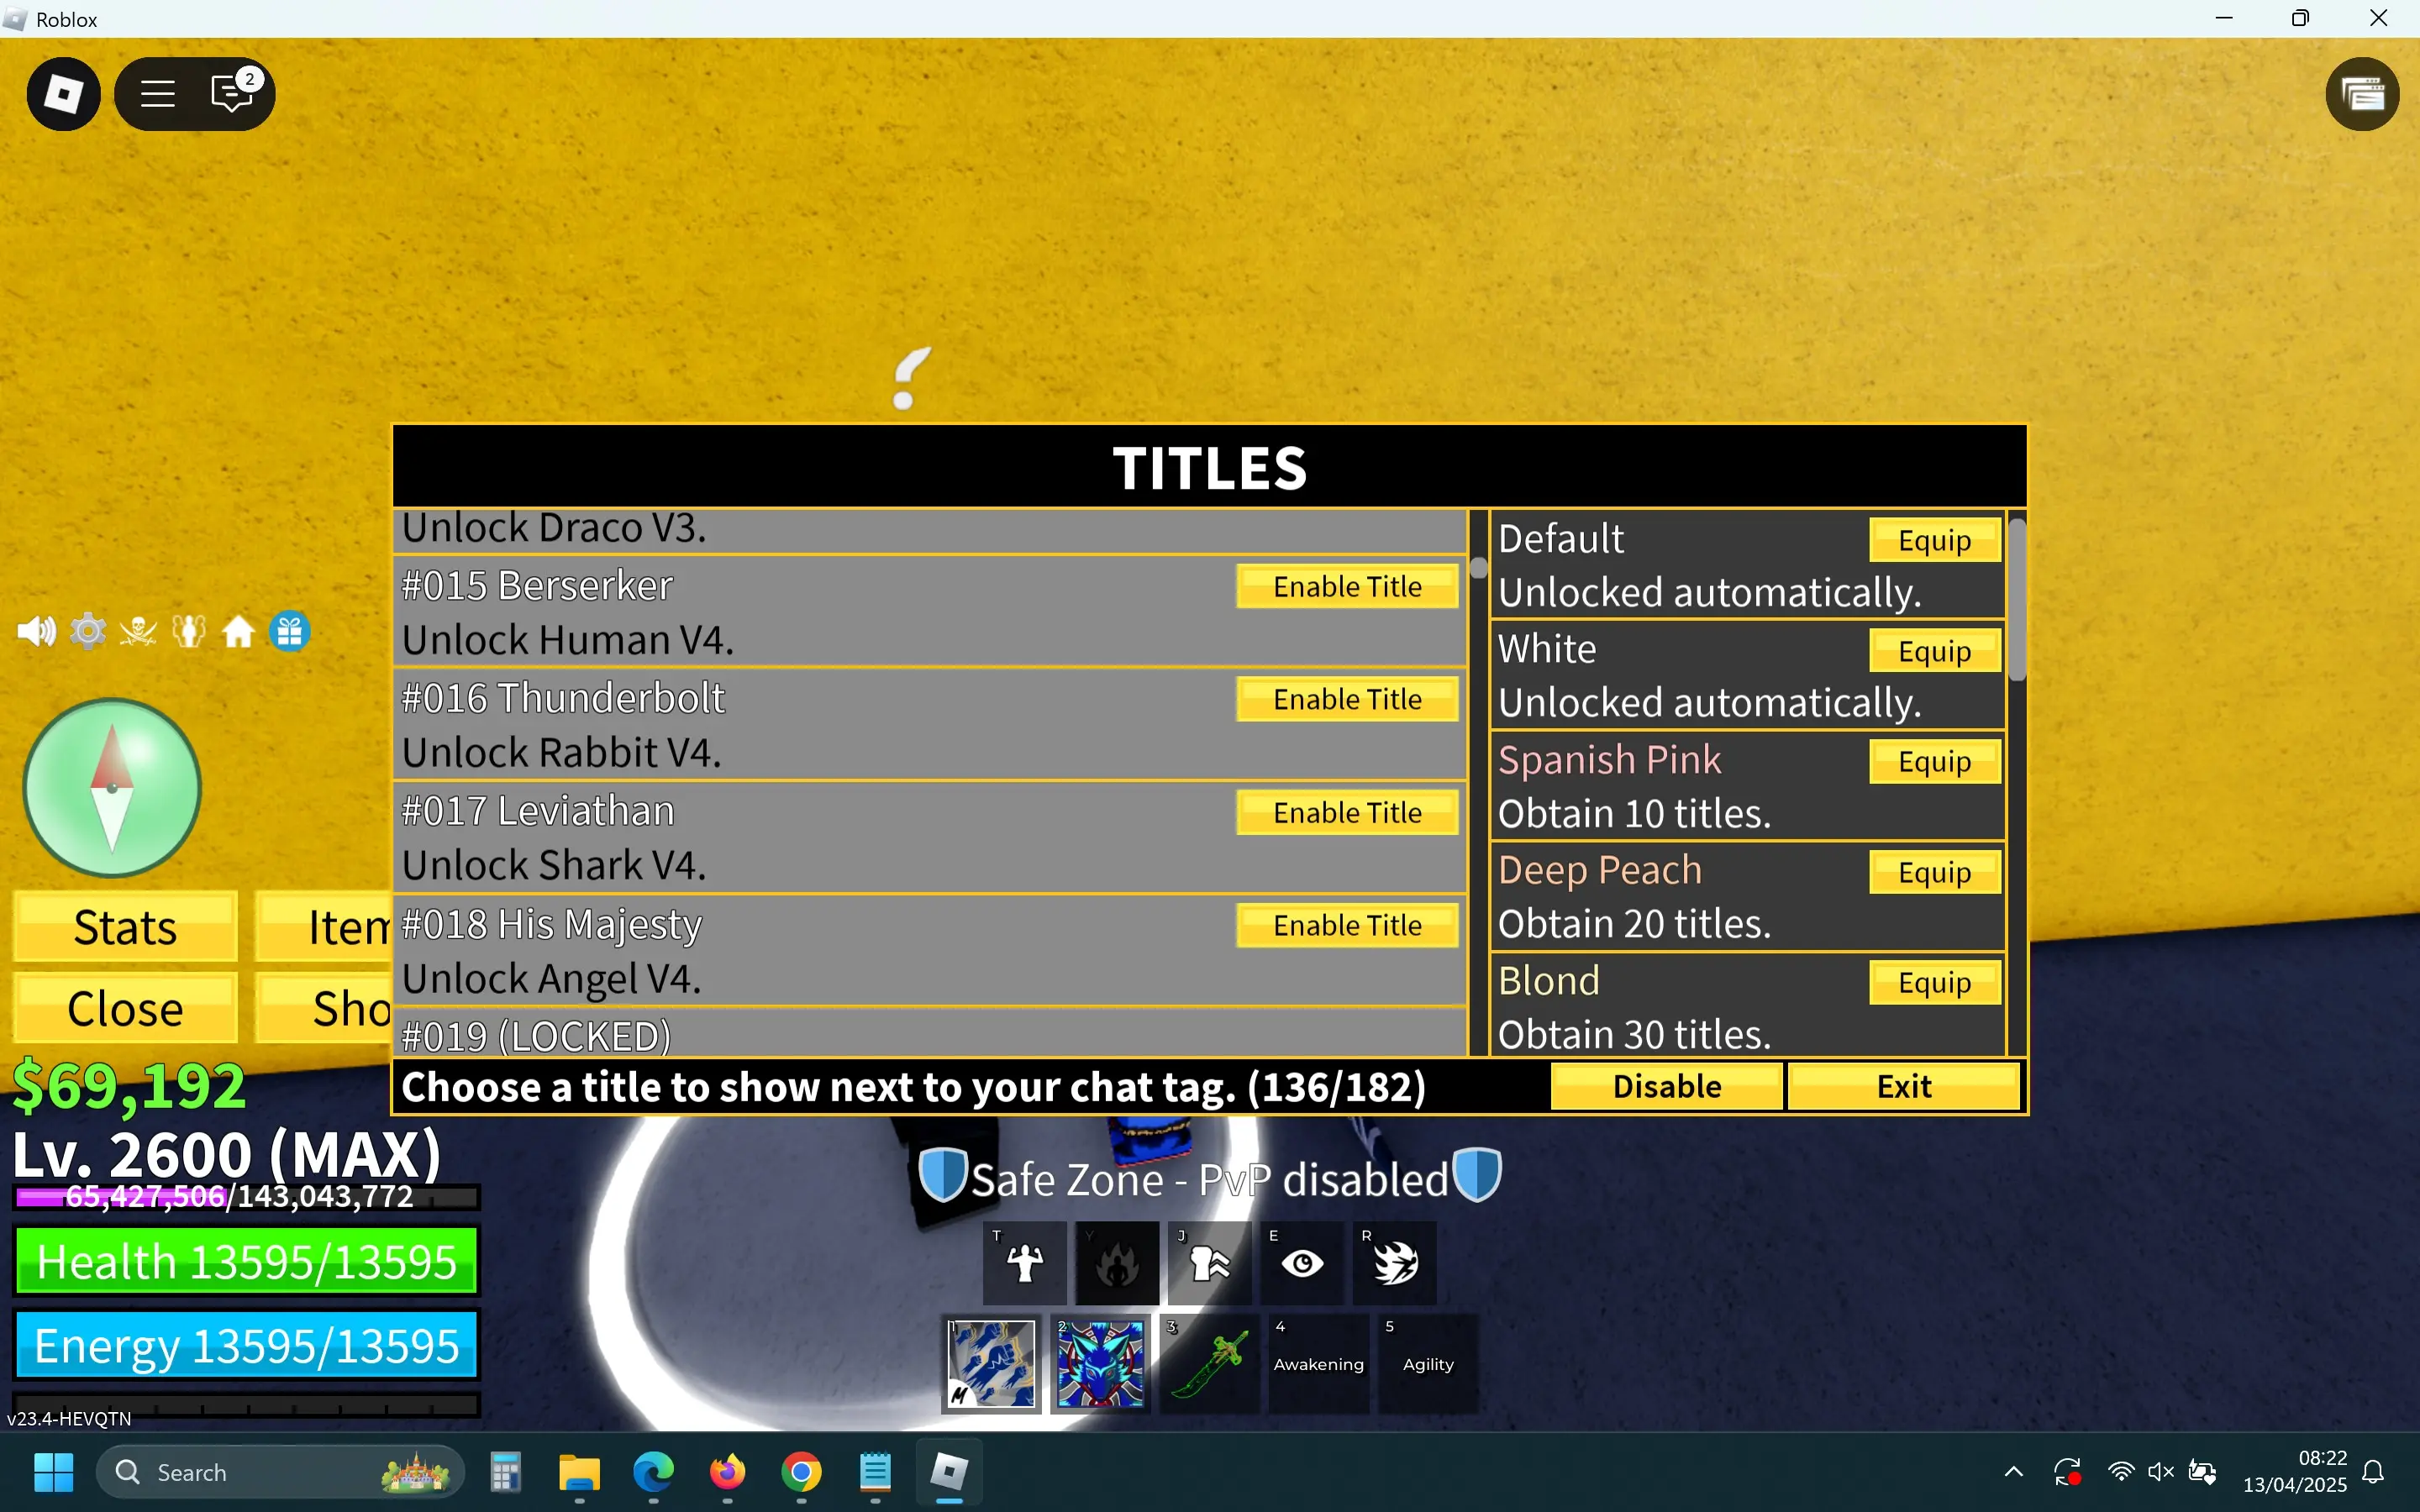Show hidden icons in system tray
The height and width of the screenshot is (1512, 2420).
click(2014, 1472)
